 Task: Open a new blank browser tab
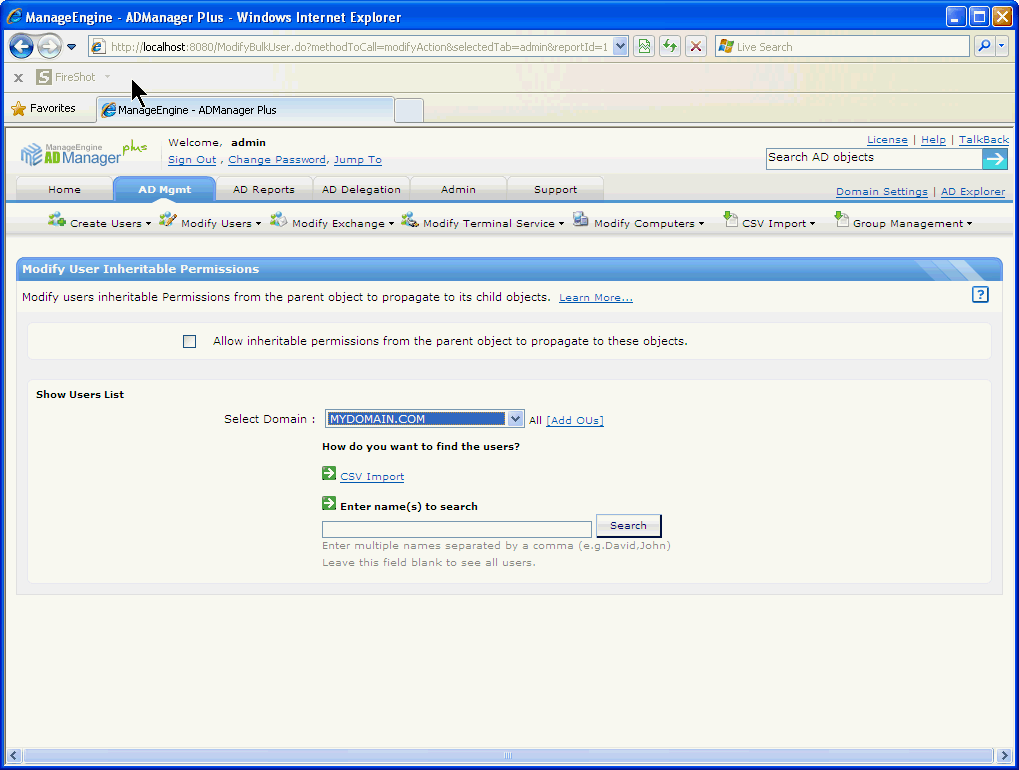pos(409,110)
